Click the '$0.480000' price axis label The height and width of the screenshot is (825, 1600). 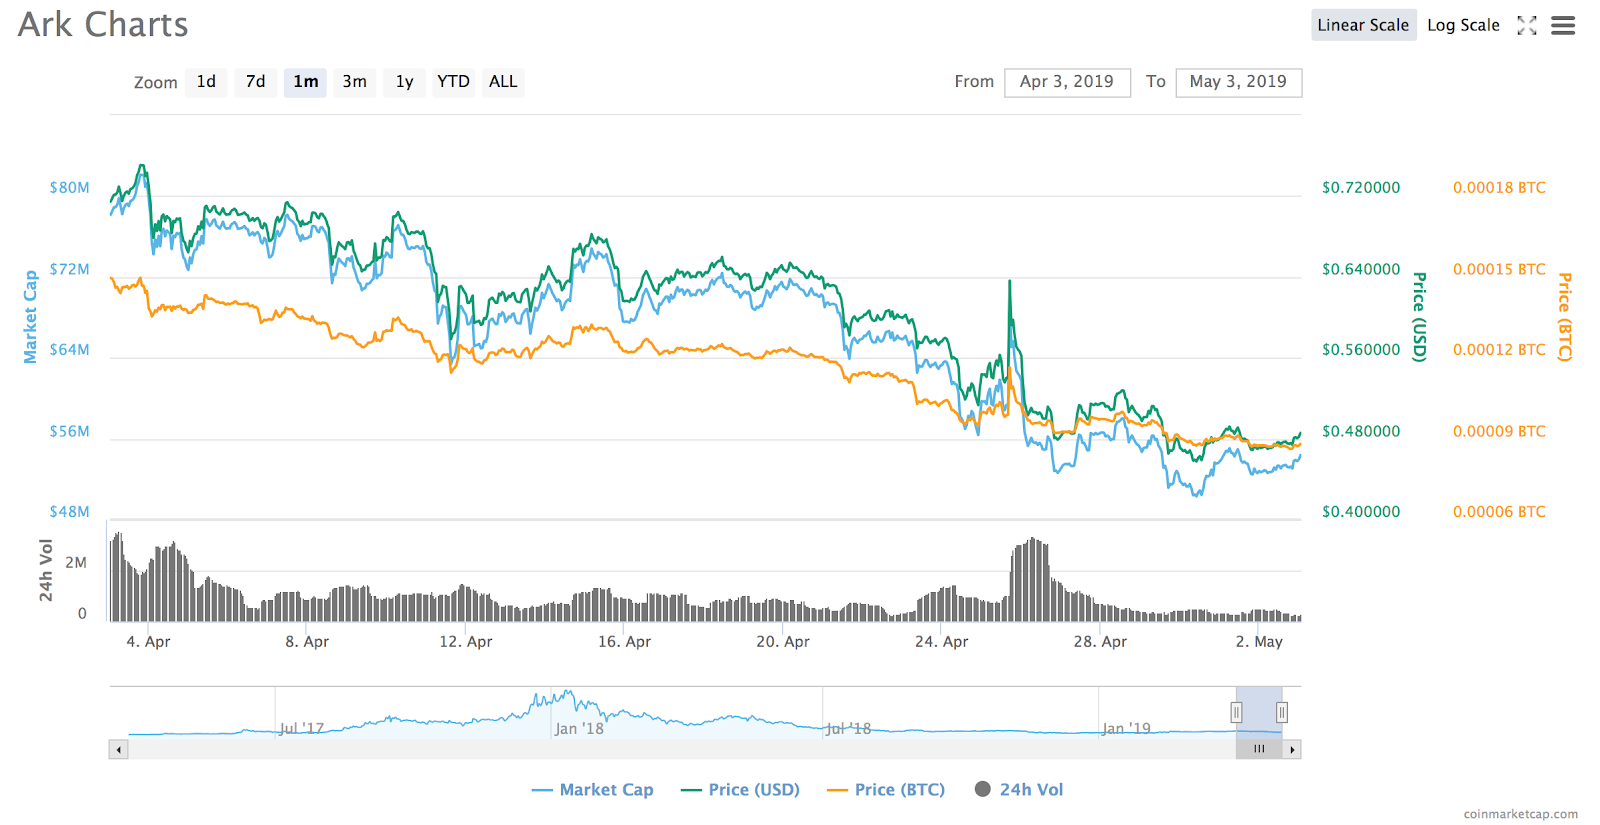coord(1361,432)
